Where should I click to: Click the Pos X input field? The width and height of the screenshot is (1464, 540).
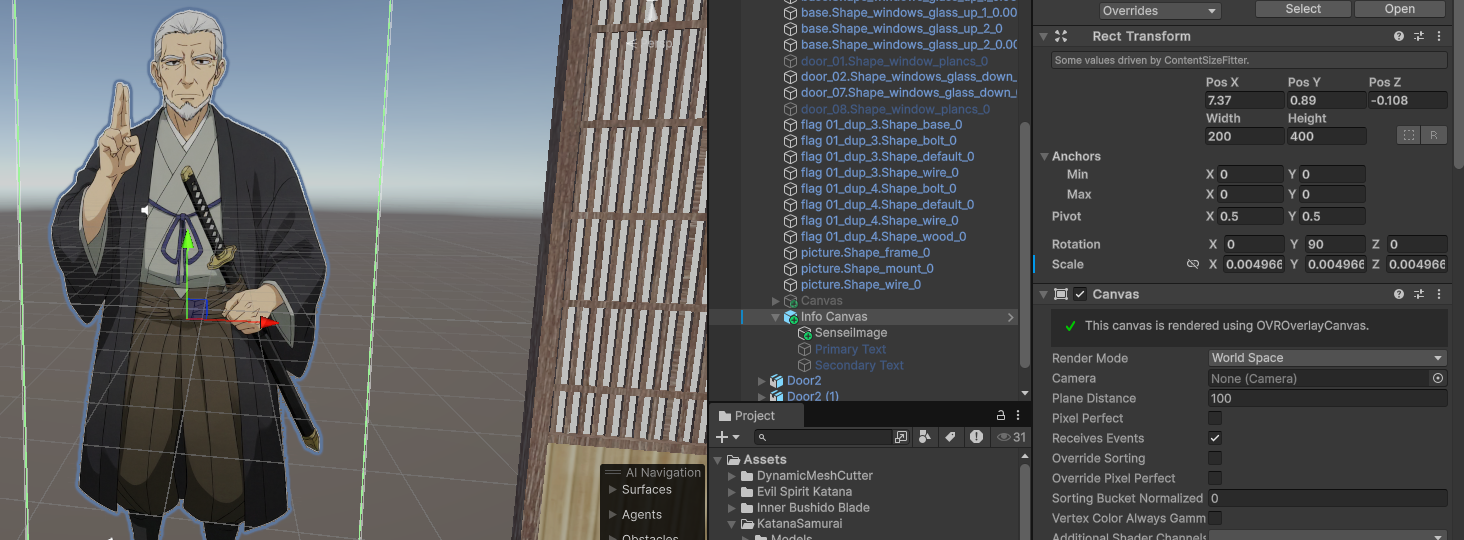1244,100
